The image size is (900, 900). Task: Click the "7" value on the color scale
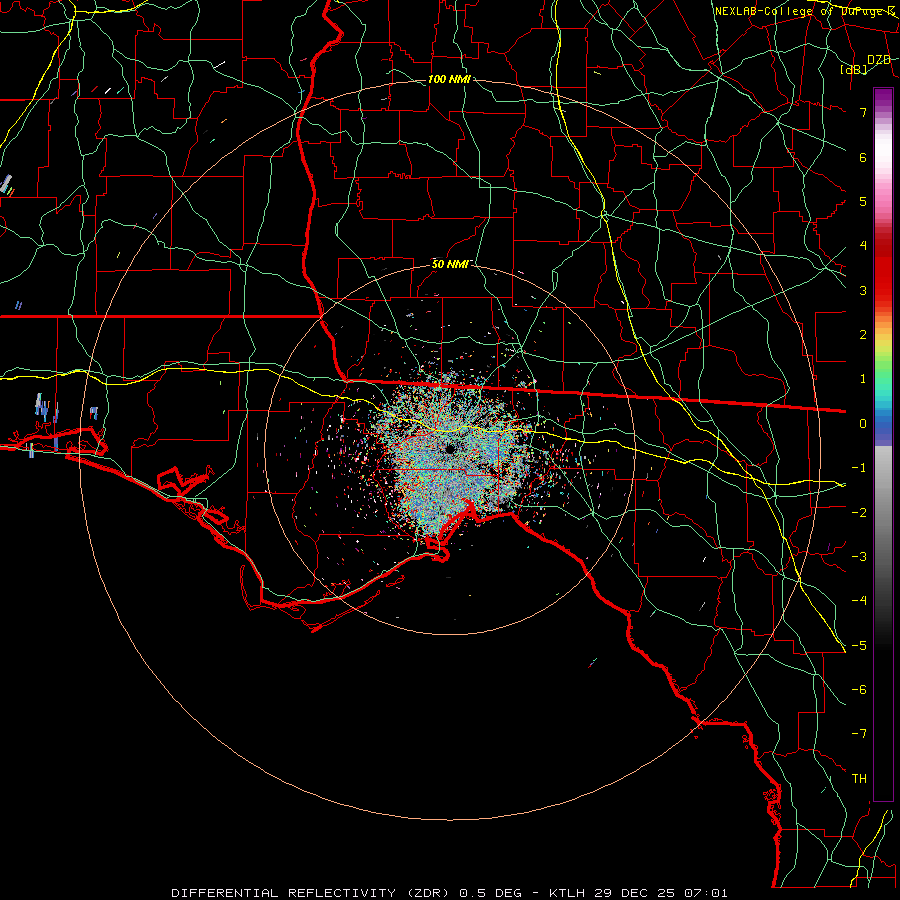863,112
